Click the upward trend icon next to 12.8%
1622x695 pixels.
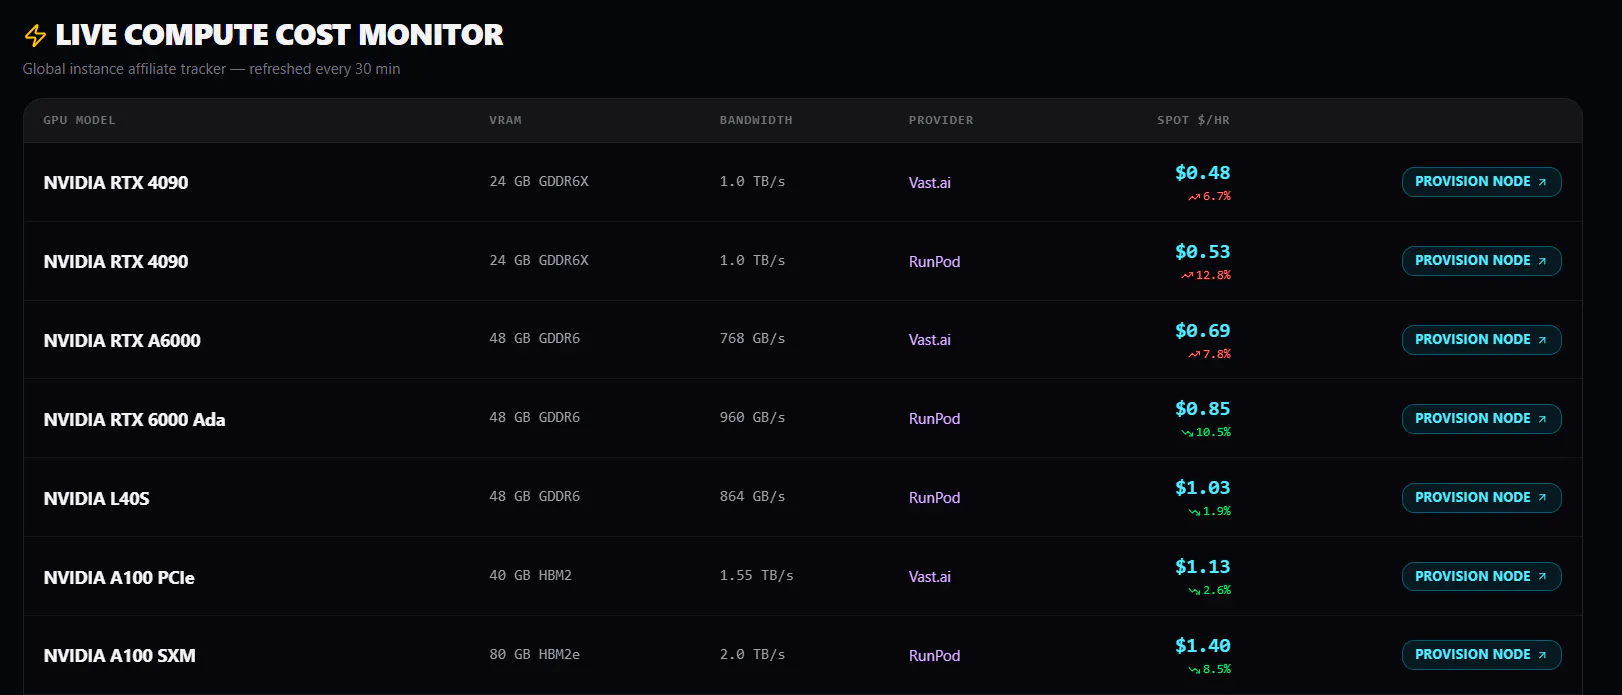1187,276
